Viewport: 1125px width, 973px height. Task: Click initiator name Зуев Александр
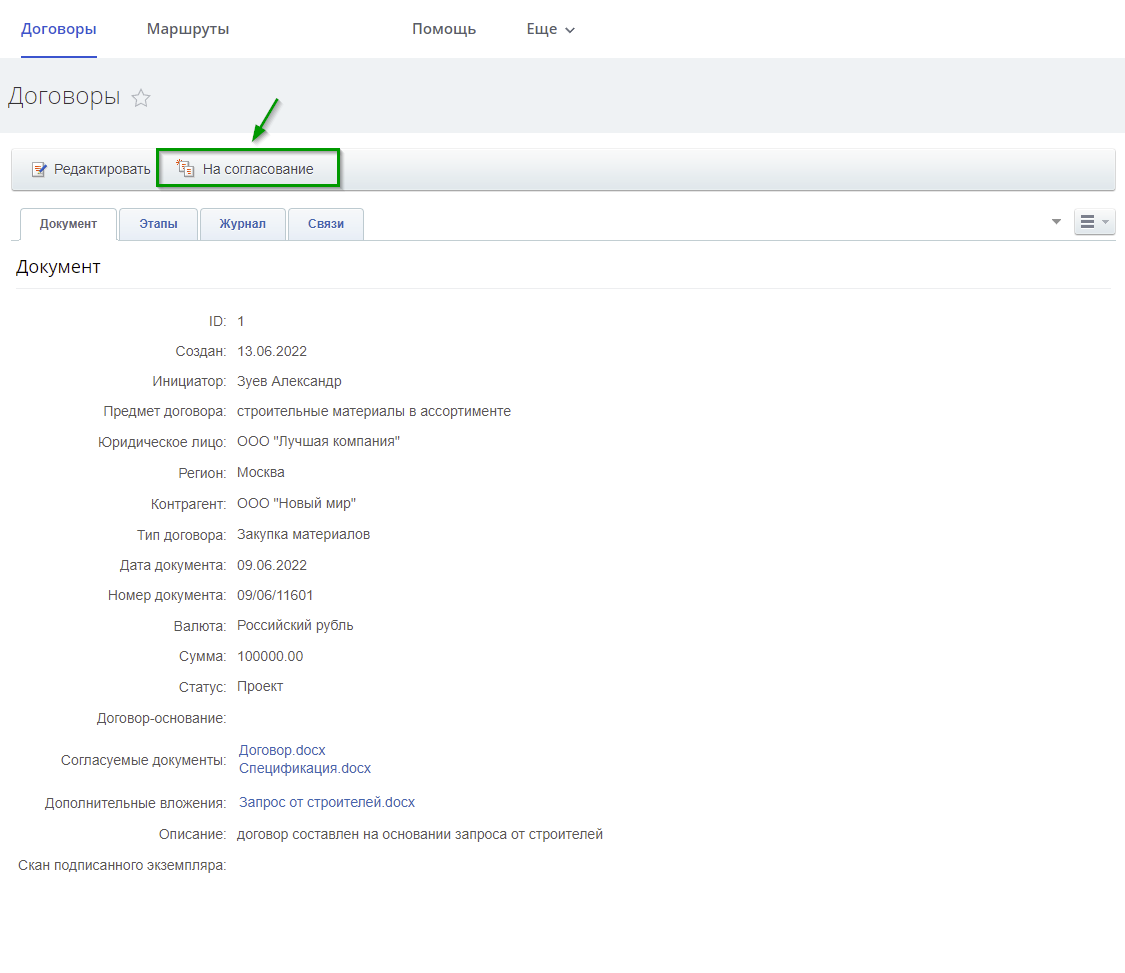point(289,381)
